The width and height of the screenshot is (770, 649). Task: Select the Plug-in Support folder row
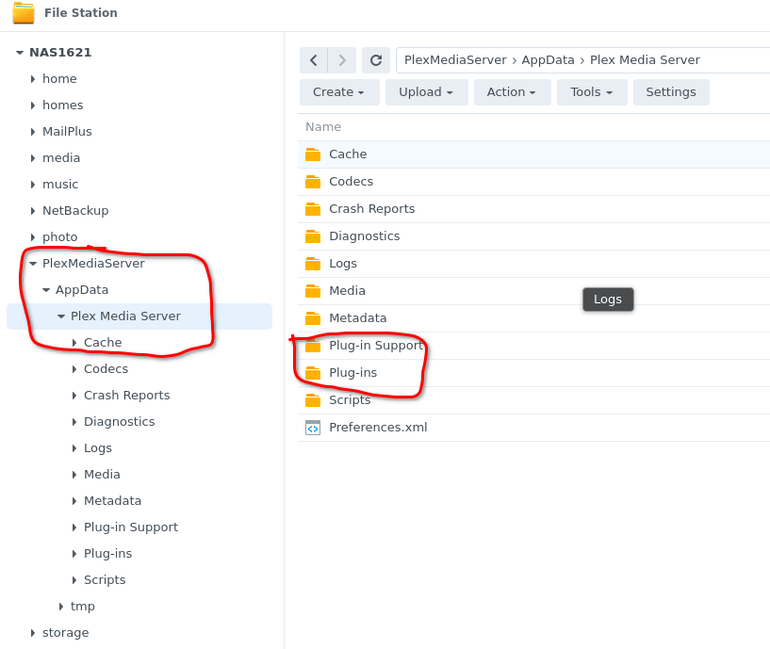tap(534, 346)
